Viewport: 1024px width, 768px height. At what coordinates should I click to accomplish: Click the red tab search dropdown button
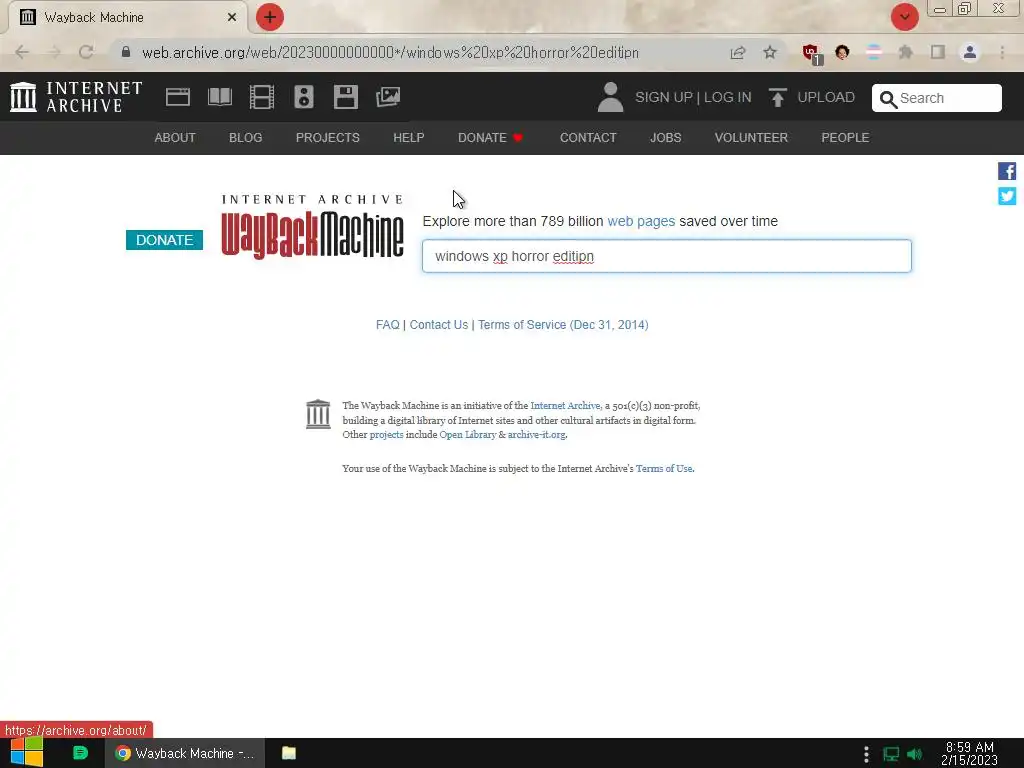point(904,17)
